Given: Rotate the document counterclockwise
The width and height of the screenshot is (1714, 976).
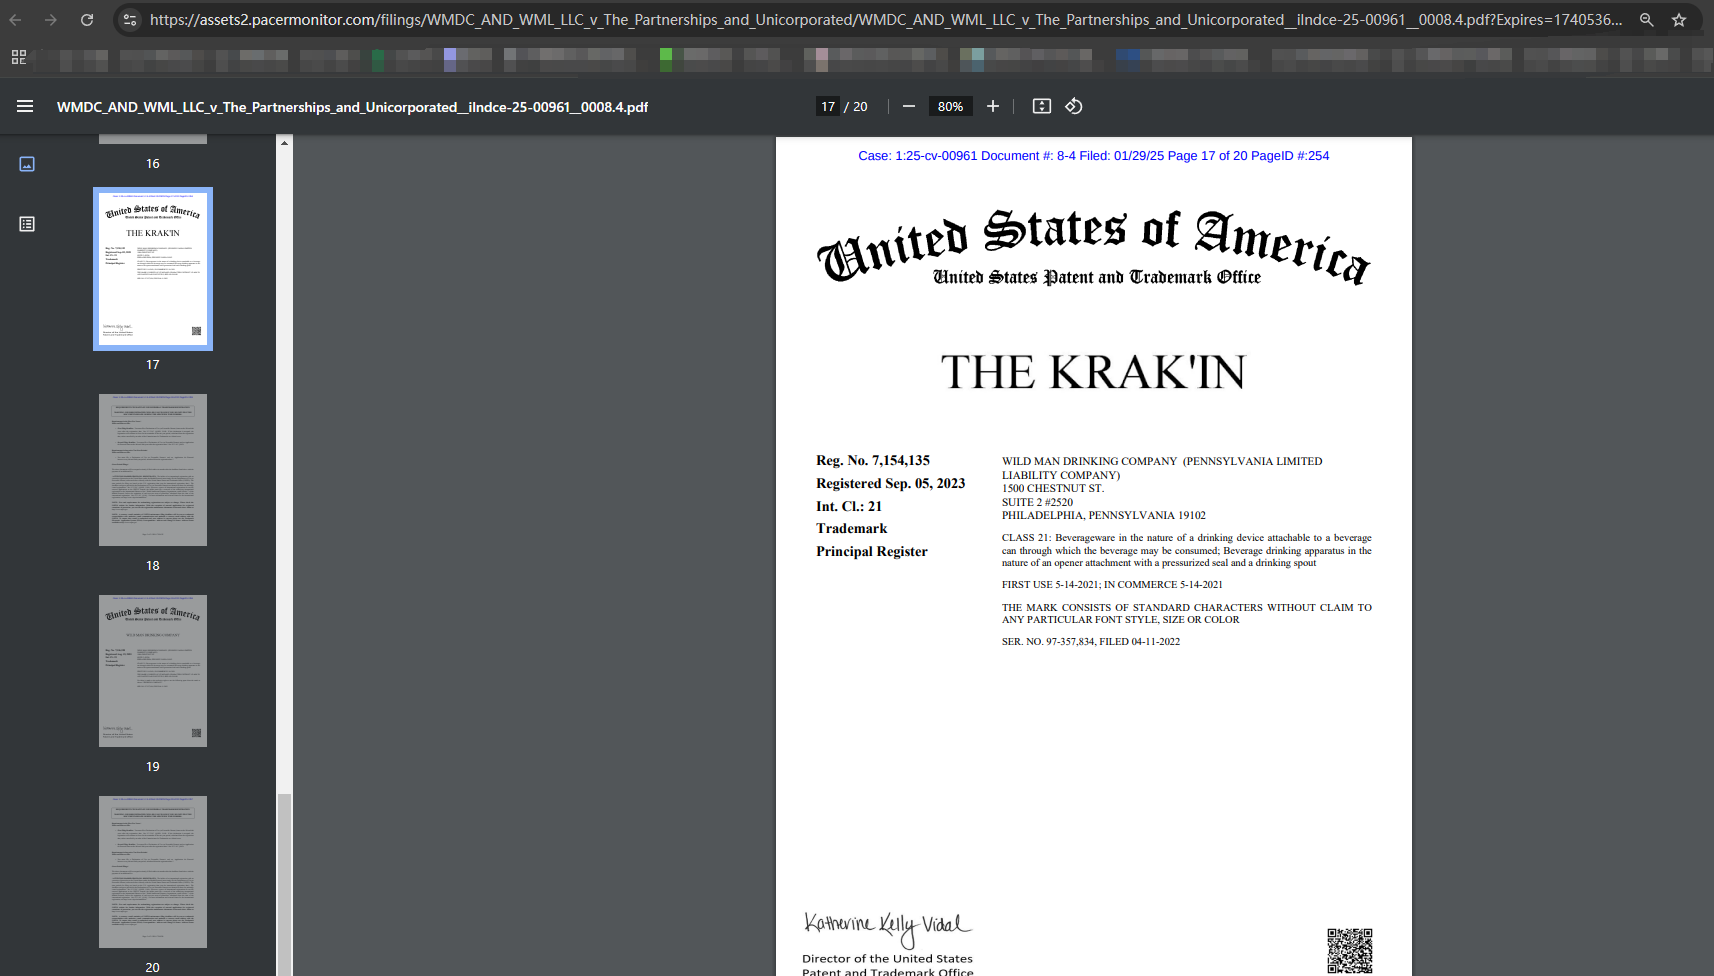Looking at the screenshot, I should [x=1074, y=106].
